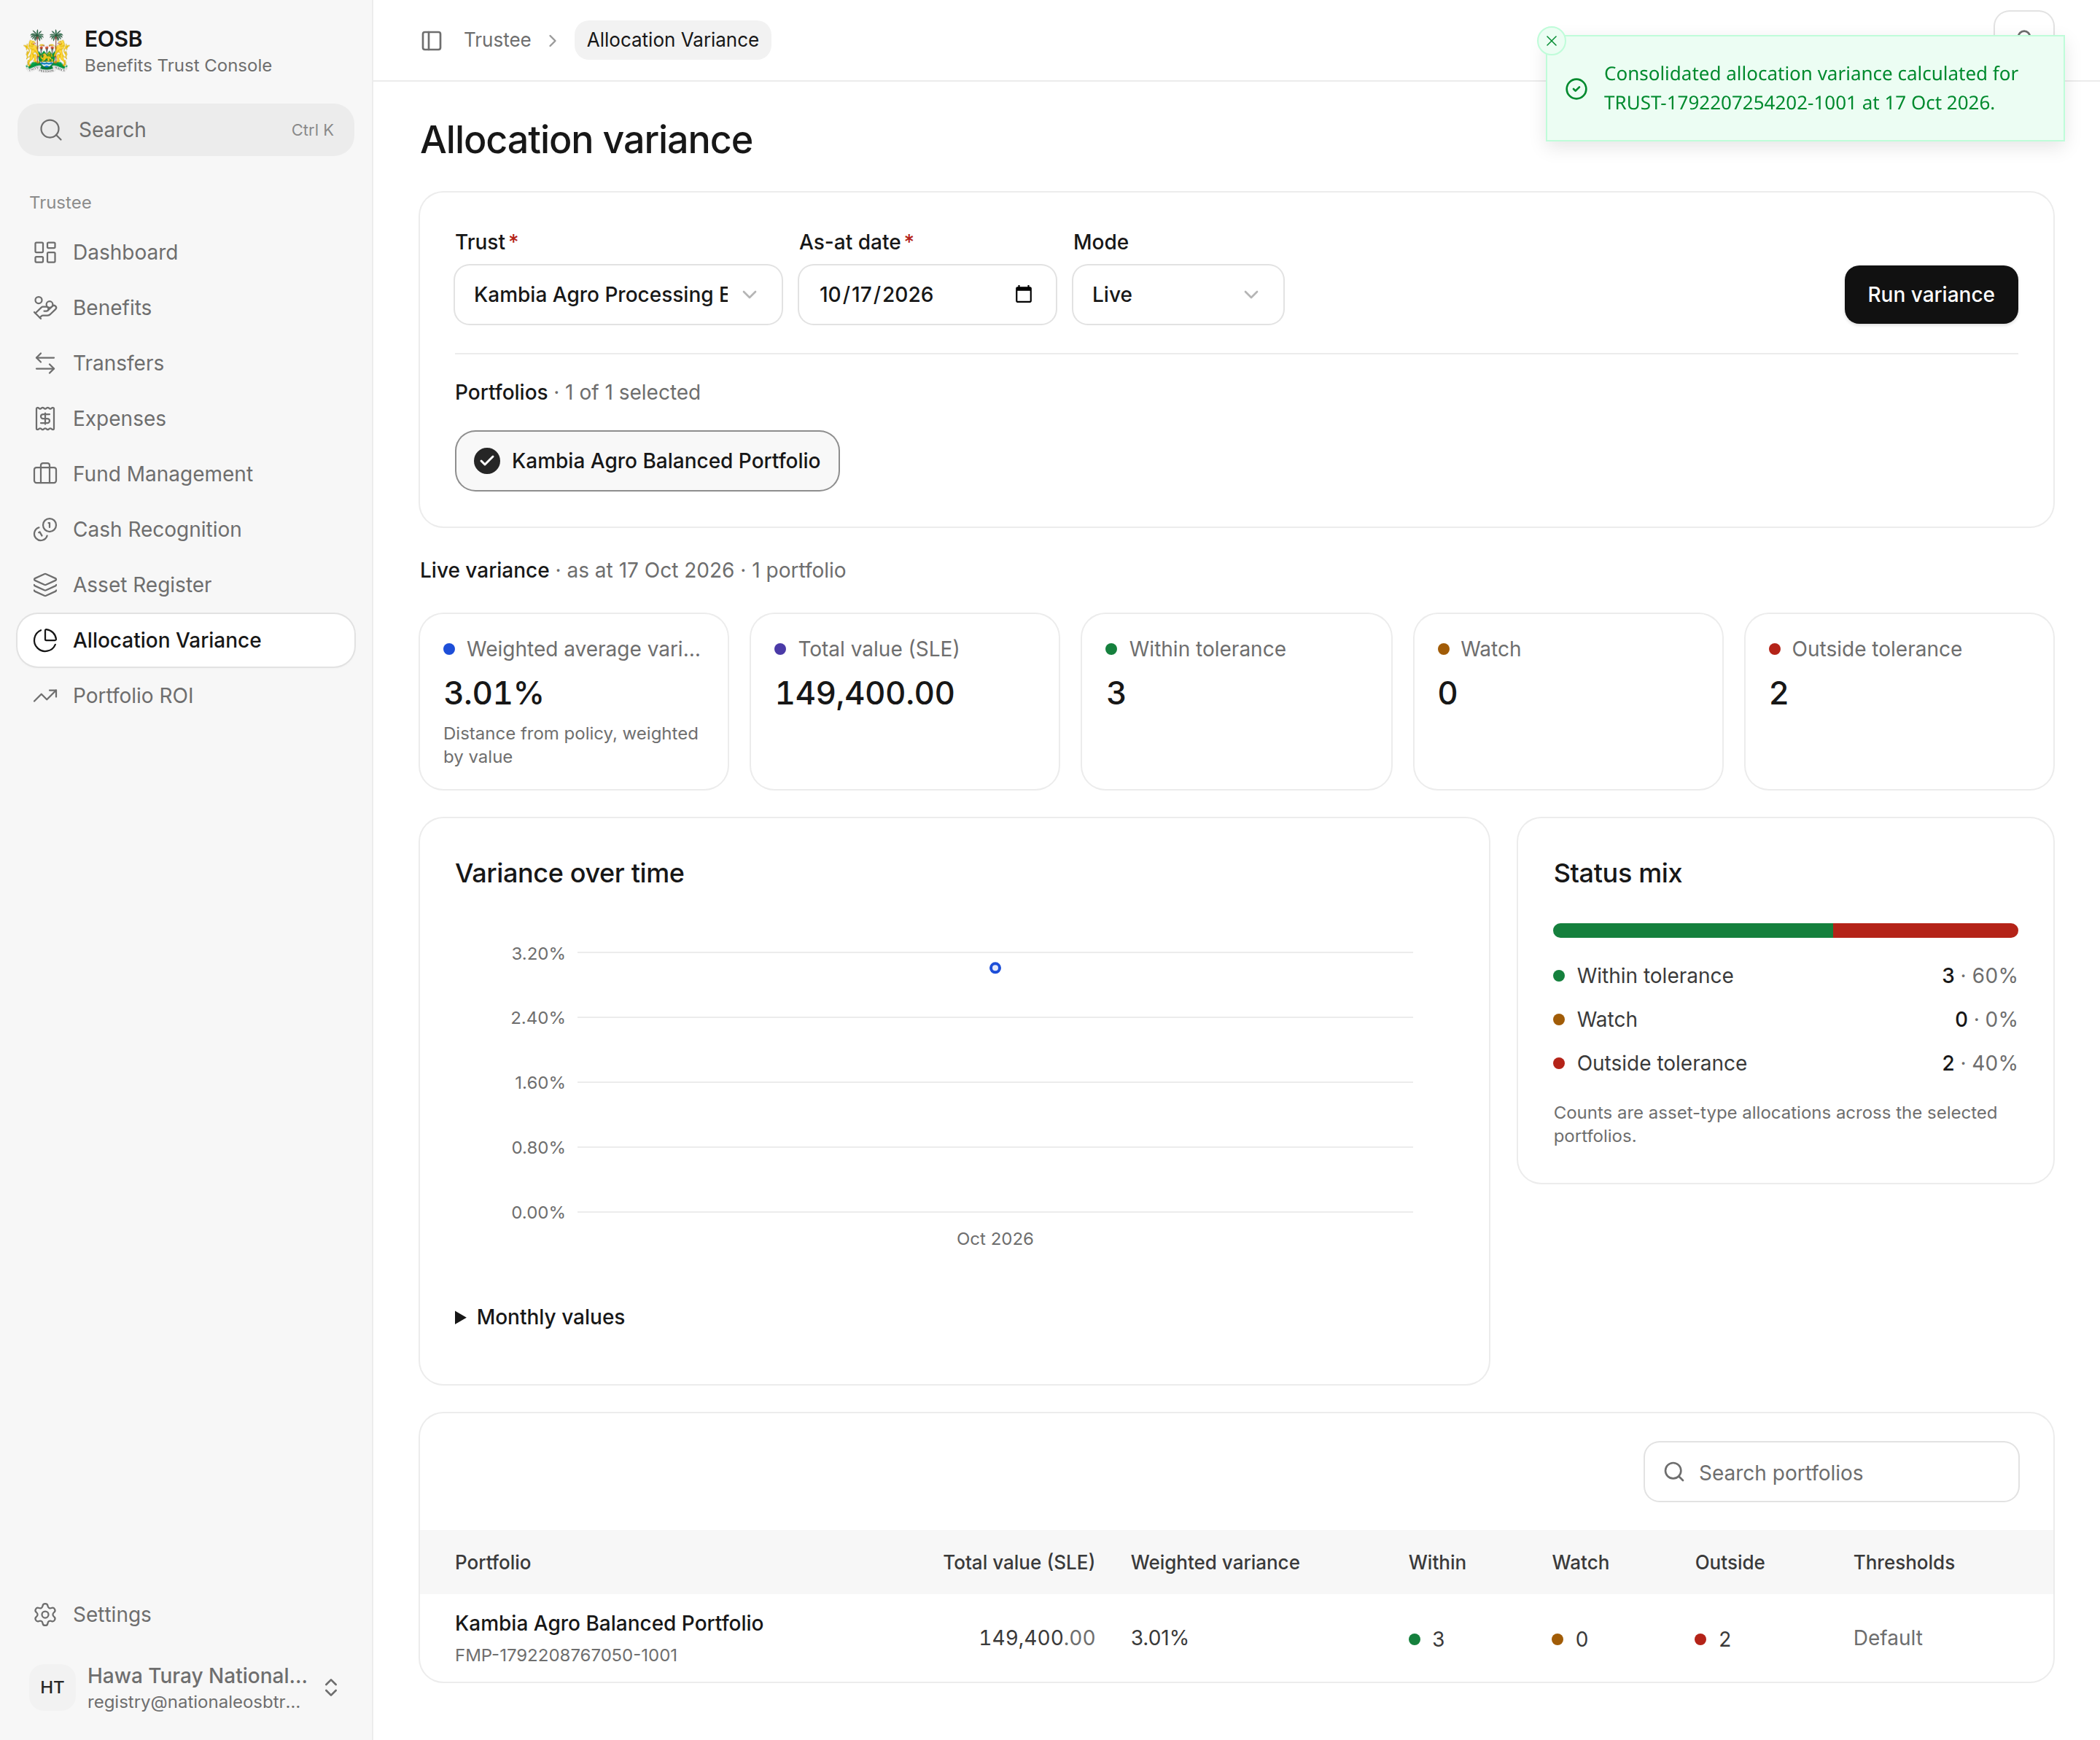This screenshot has height=1740, width=2100.
Task: Open the Mode dropdown
Action: [x=1178, y=295]
